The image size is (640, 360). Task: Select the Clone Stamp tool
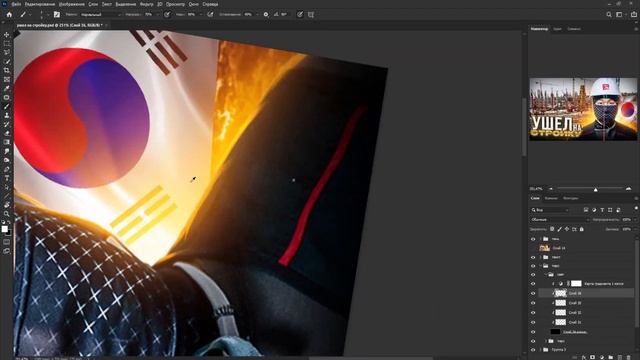click(x=7, y=116)
